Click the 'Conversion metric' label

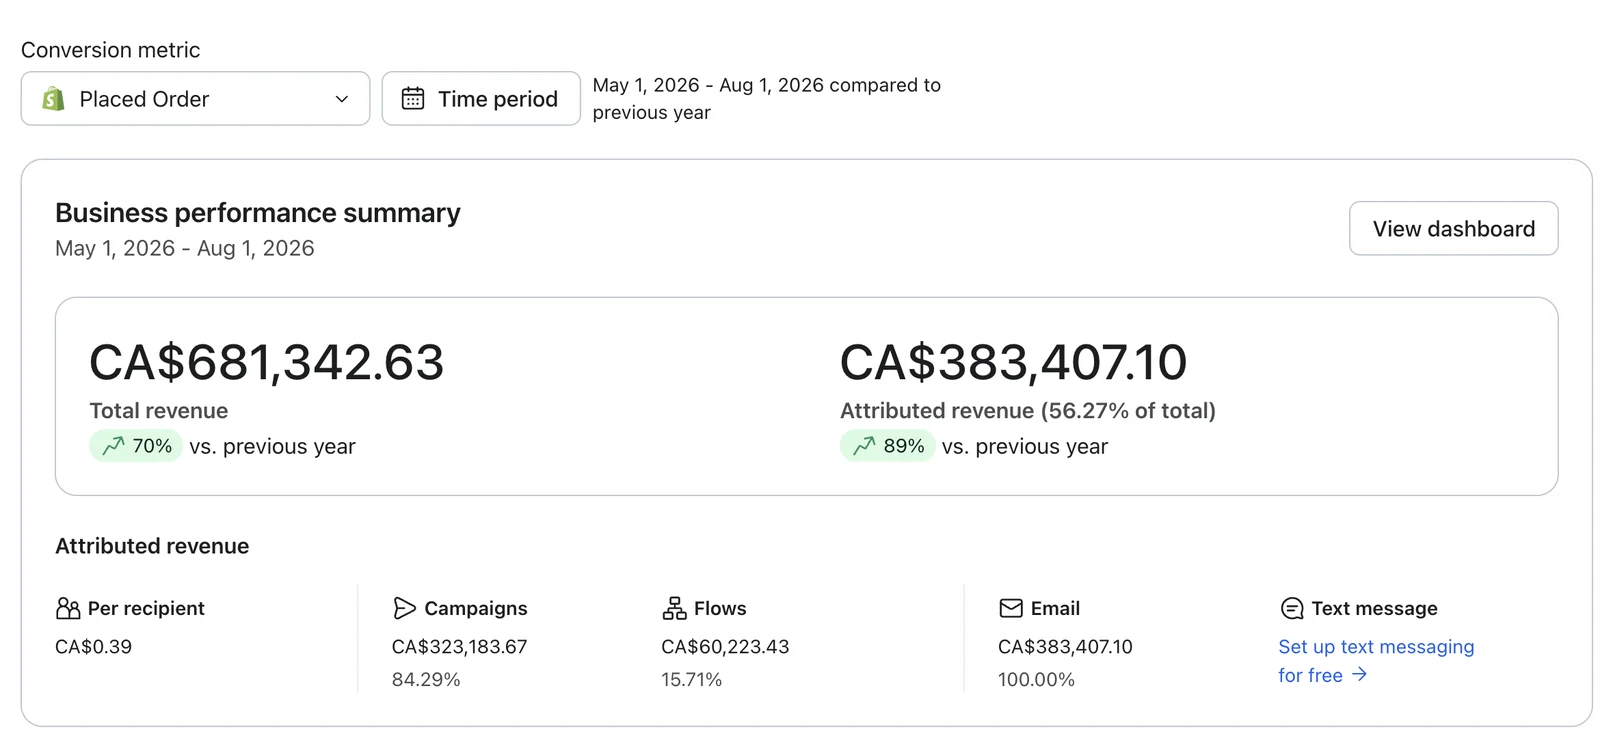tap(110, 50)
